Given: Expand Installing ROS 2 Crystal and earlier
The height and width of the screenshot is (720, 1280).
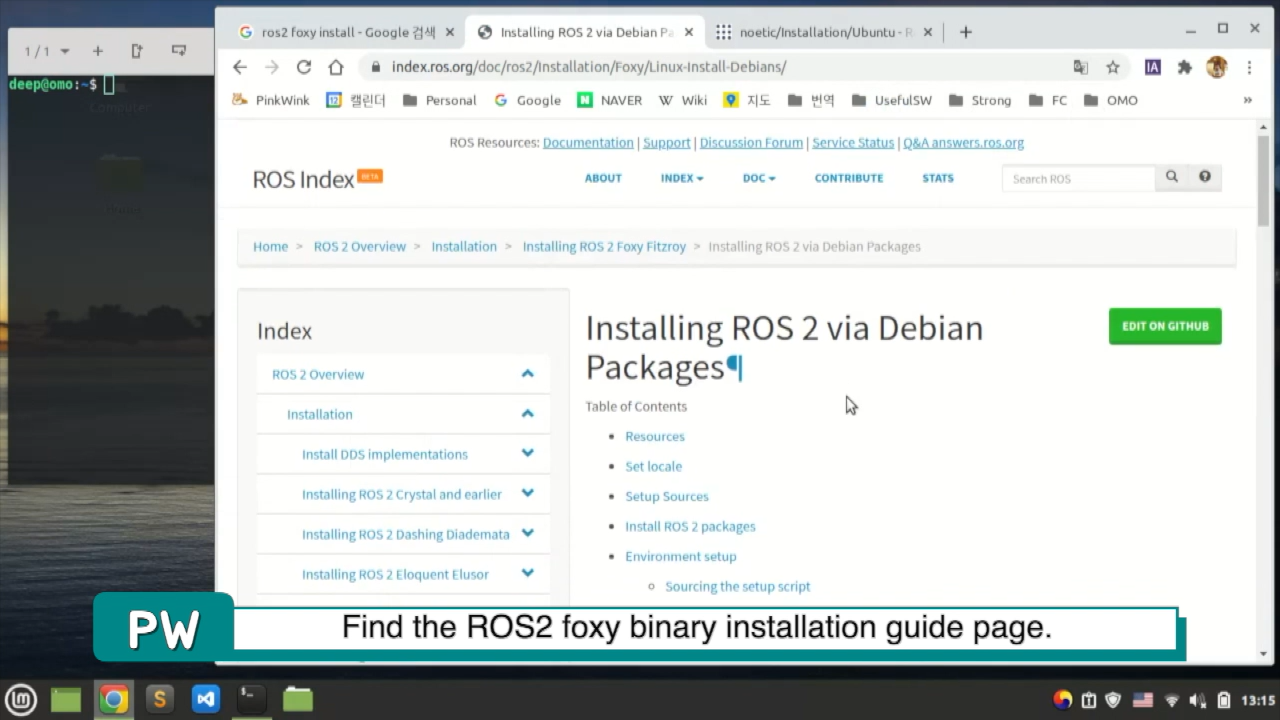Looking at the screenshot, I should (527, 493).
